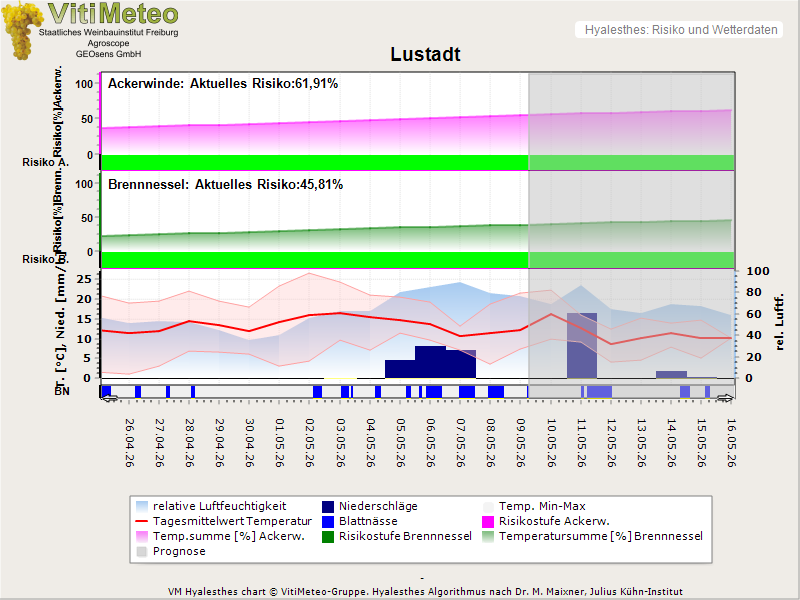Viewport: 800px width, 600px height.
Task: Click the 30.04.26 date label
Action: [250, 443]
